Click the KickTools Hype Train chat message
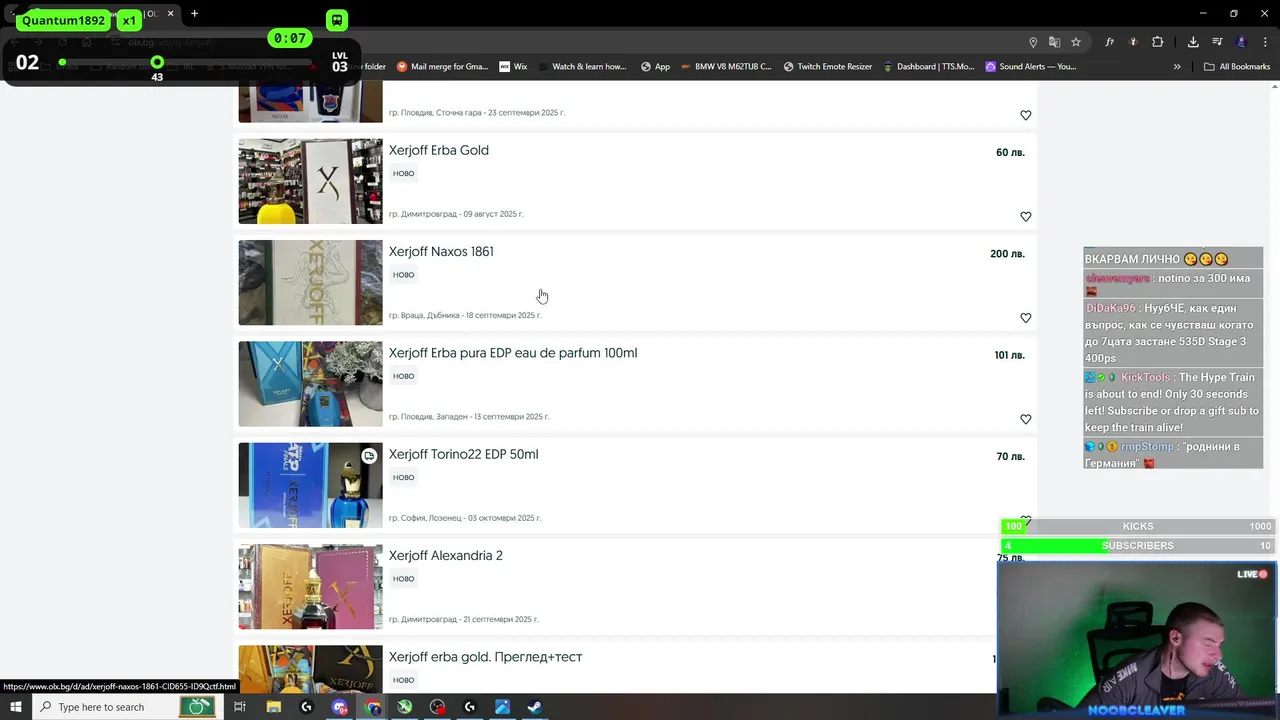The width and height of the screenshot is (1280, 720). click(x=1172, y=402)
